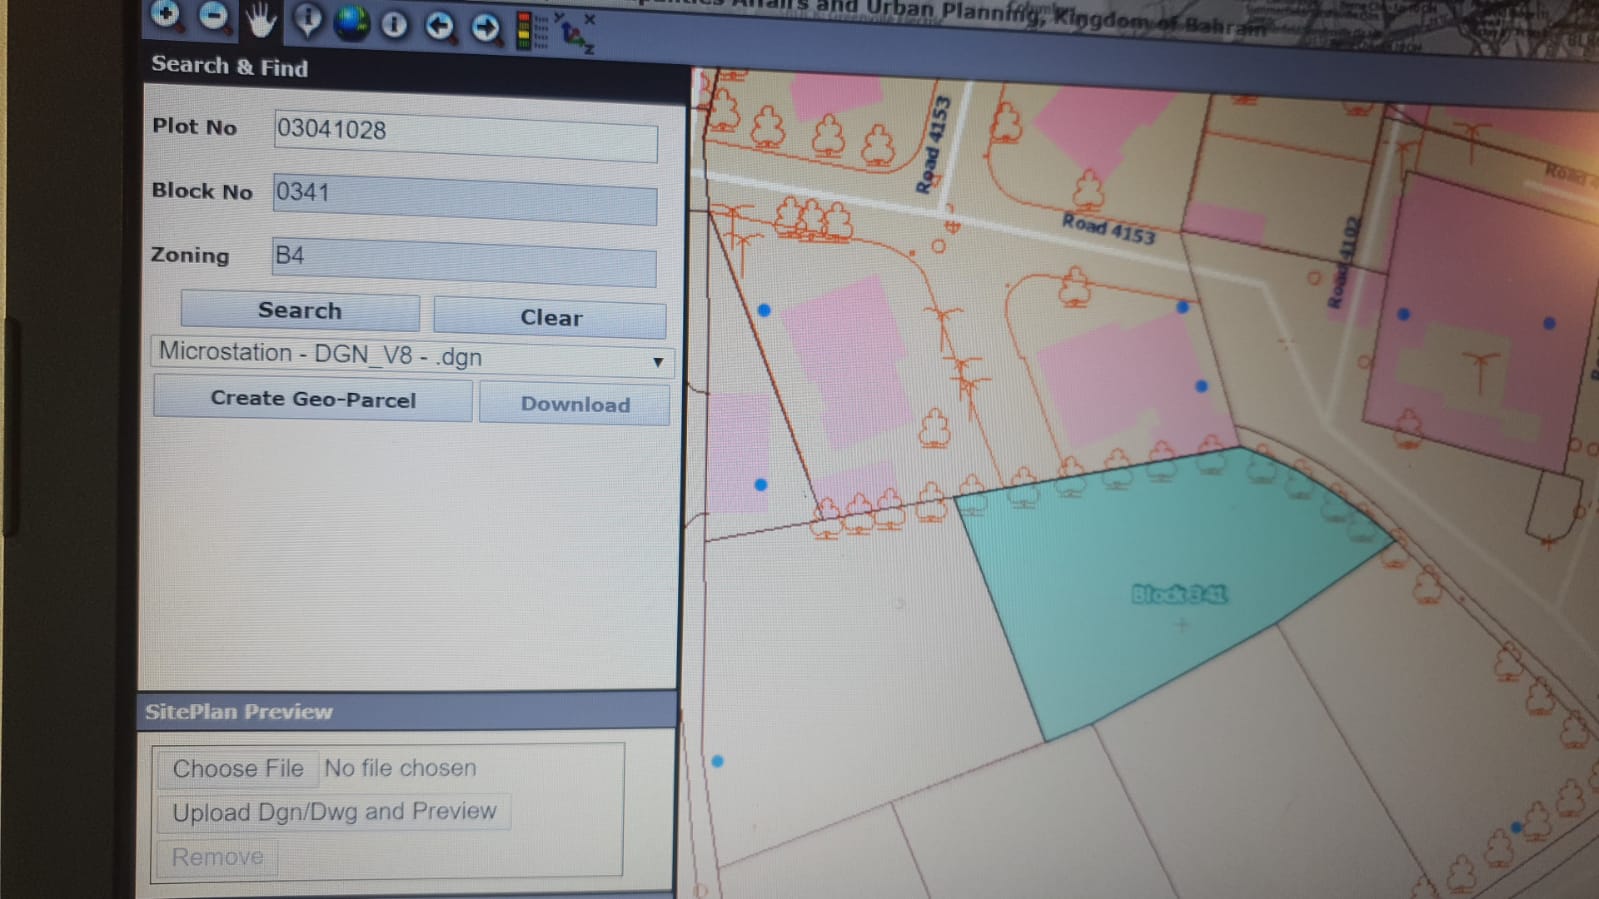Click the "Plot No" label
Viewport: 1599px width, 899px height.
click(x=194, y=127)
